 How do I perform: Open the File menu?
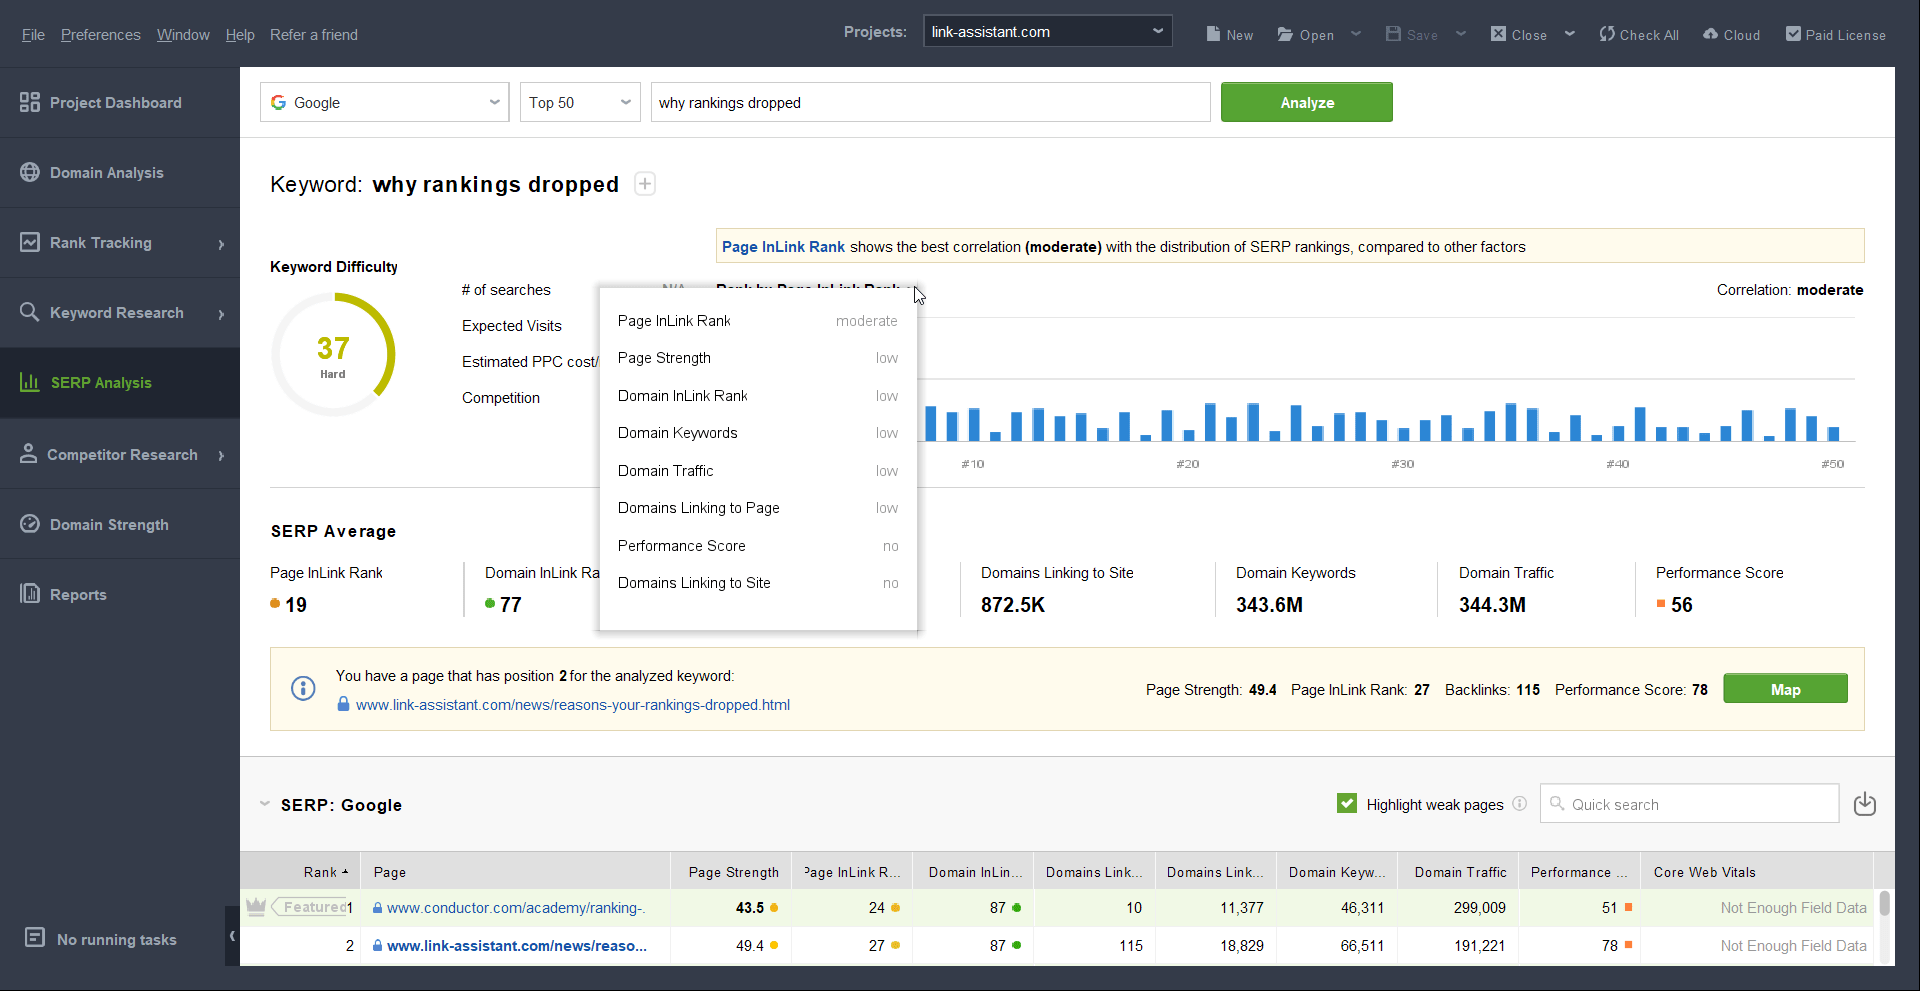coord(33,34)
